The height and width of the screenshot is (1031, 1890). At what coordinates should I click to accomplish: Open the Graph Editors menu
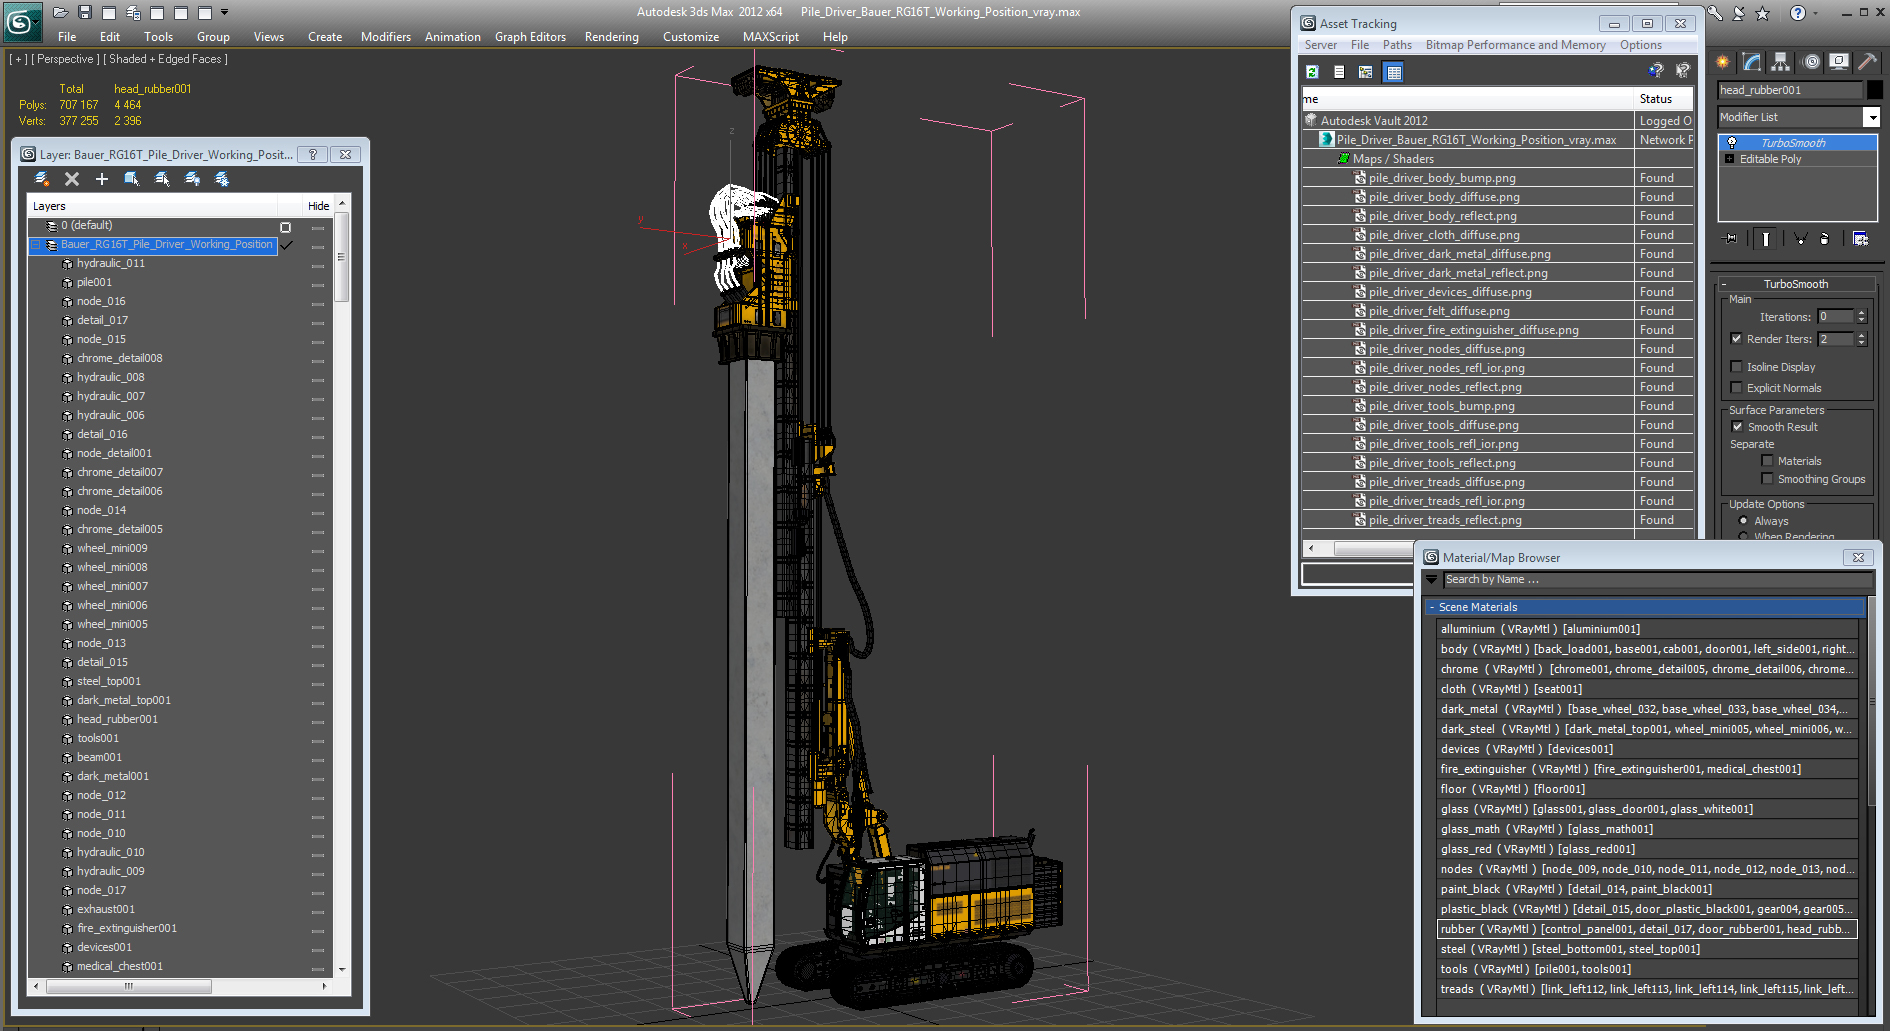coord(530,37)
